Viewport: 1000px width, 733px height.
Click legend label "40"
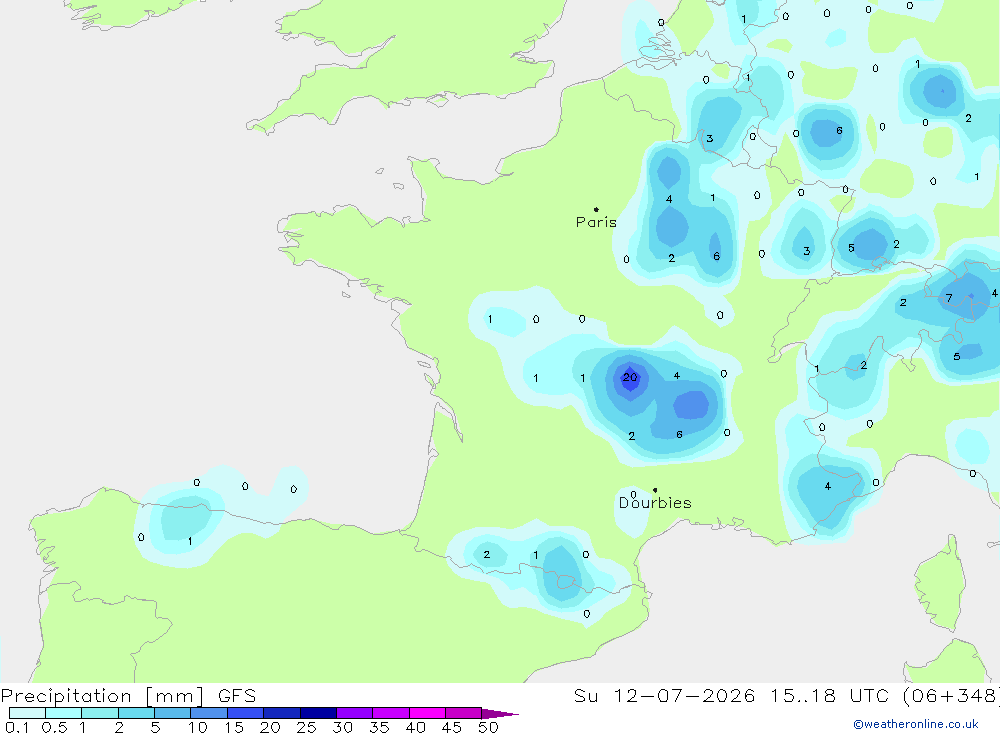point(416,727)
